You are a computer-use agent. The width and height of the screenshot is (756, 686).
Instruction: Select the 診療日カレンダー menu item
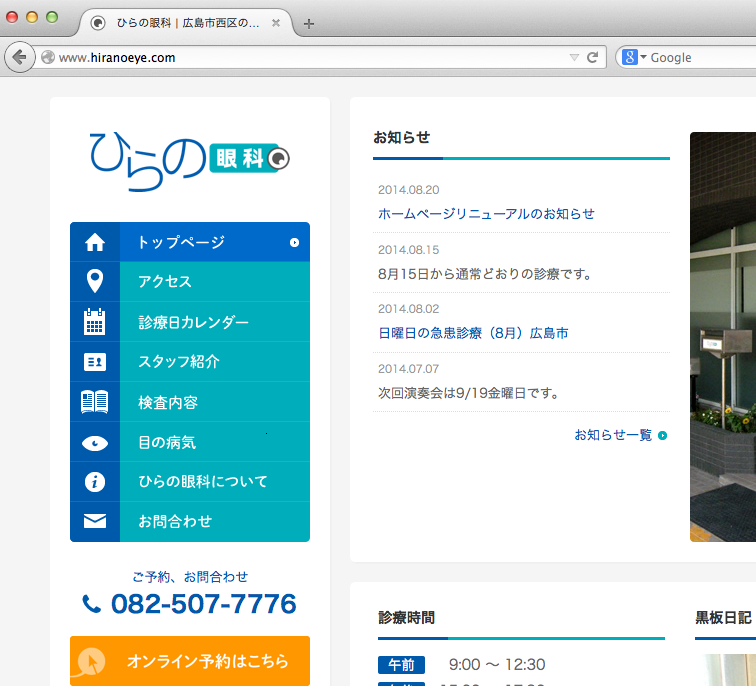click(x=193, y=322)
